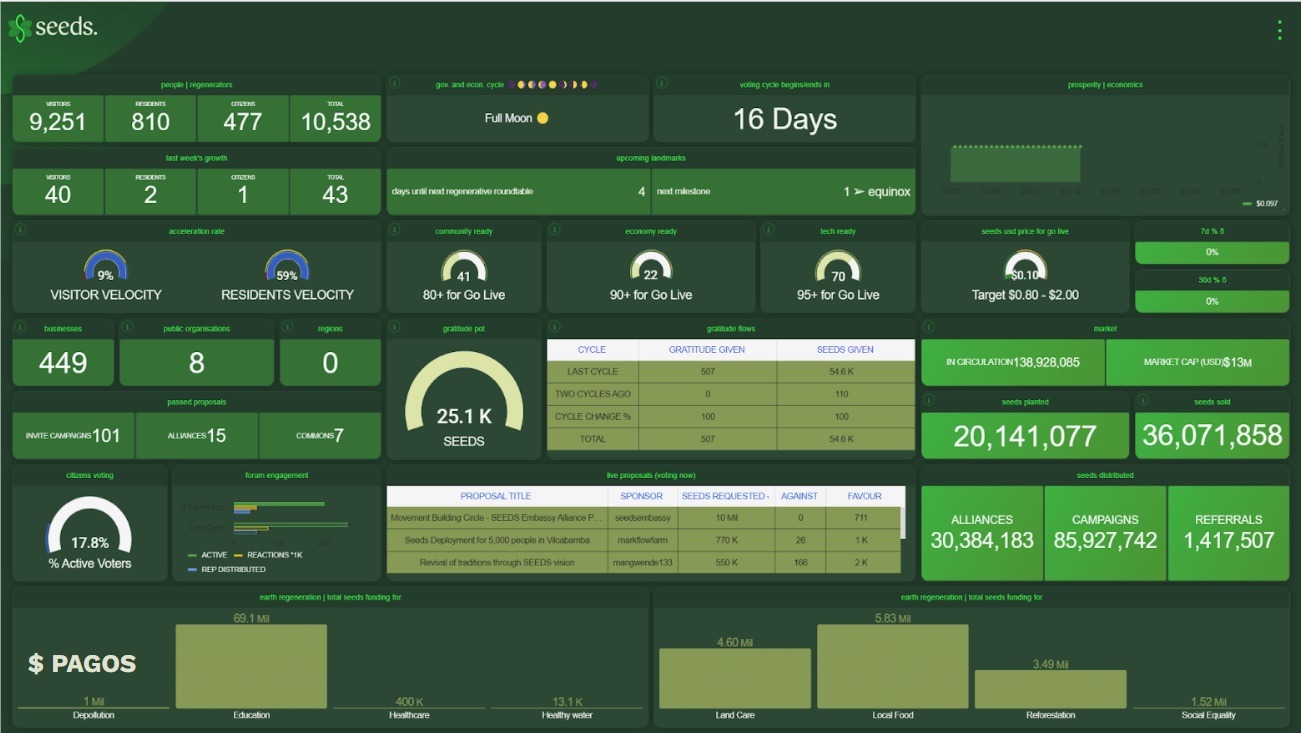Sort proposals by AGAINST column

coord(799,496)
